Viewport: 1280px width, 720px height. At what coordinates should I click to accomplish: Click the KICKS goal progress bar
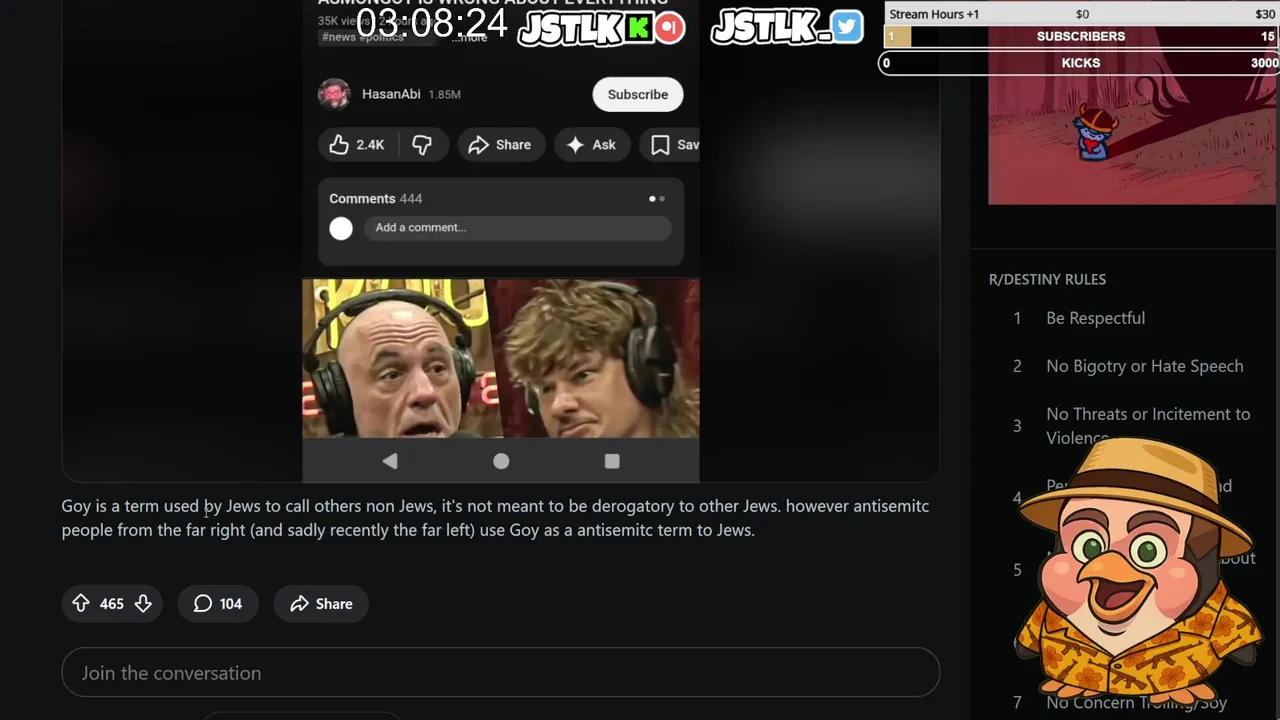click(1080, 63)
